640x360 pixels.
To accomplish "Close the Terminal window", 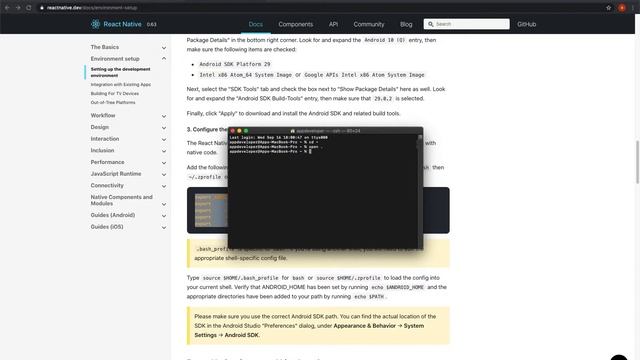I will 233,131.
